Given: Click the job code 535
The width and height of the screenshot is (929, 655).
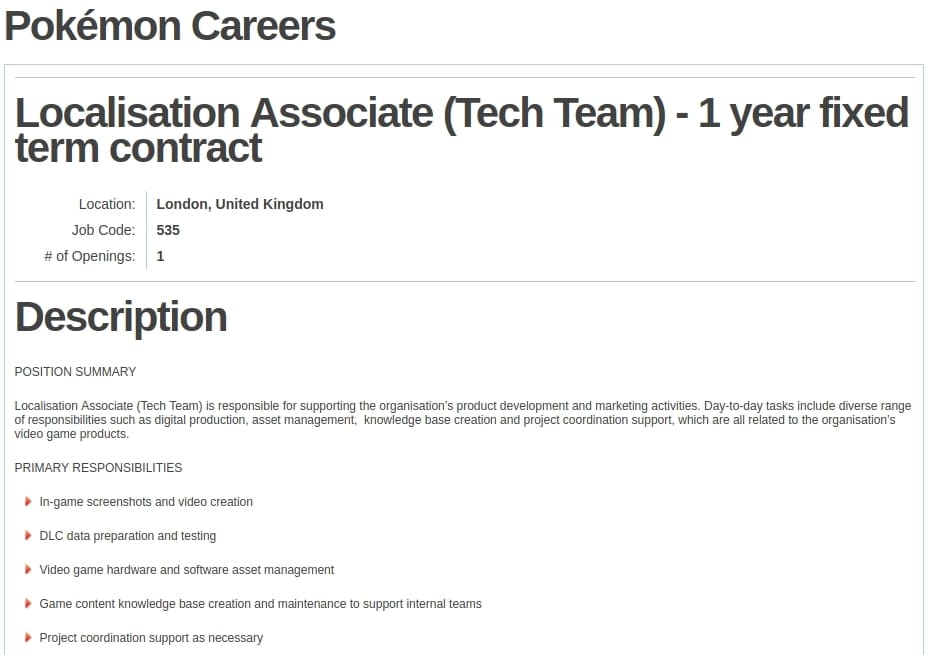Looking at the screenshot, I should pos(168,230).
